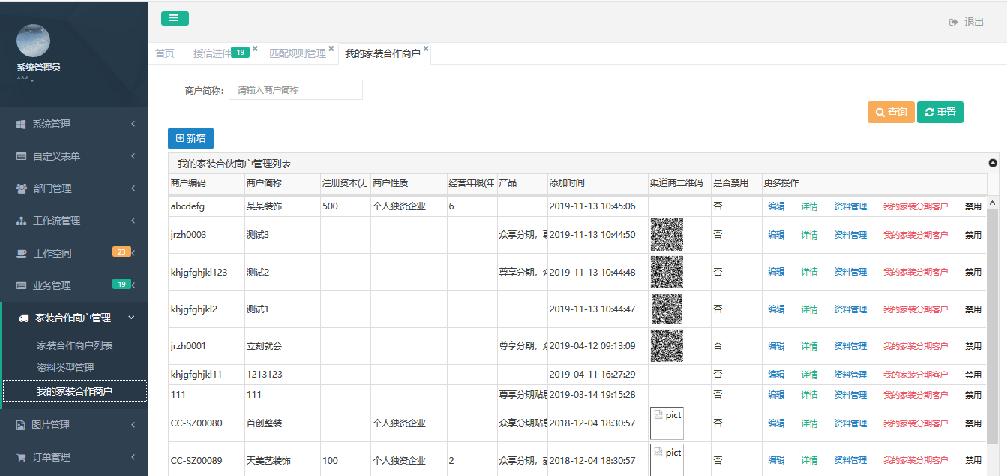Click 详情 link in row 1213123

coord(809,374)
